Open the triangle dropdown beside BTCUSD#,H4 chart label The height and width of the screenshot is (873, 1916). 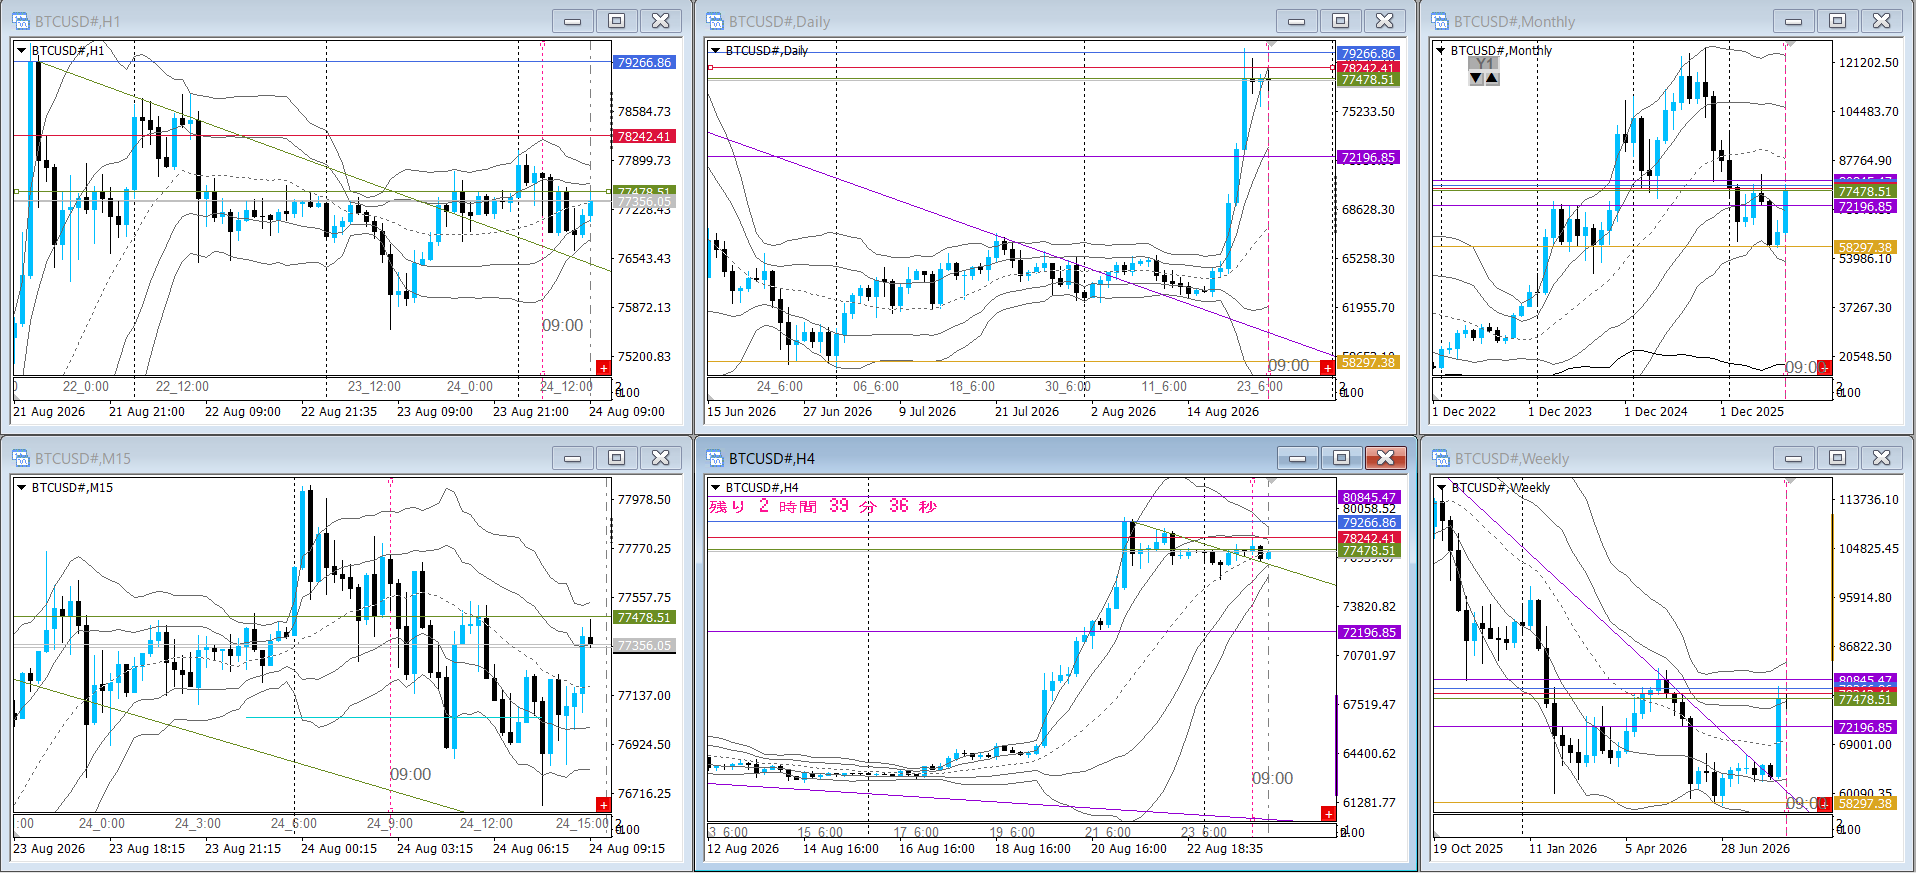715,488
